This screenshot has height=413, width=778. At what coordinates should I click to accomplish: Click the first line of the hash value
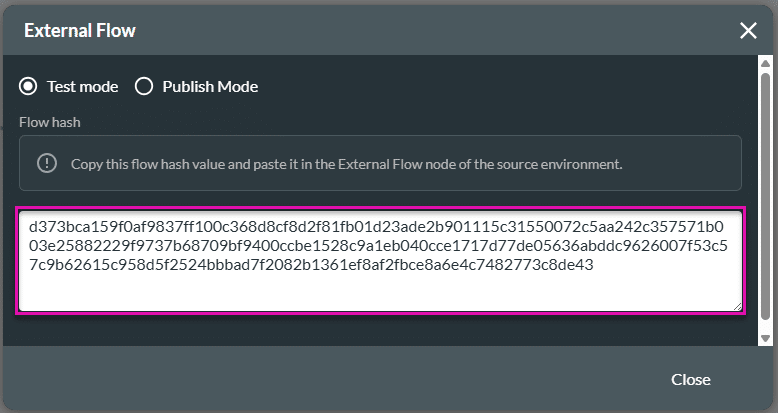click(x=380, y=227)
